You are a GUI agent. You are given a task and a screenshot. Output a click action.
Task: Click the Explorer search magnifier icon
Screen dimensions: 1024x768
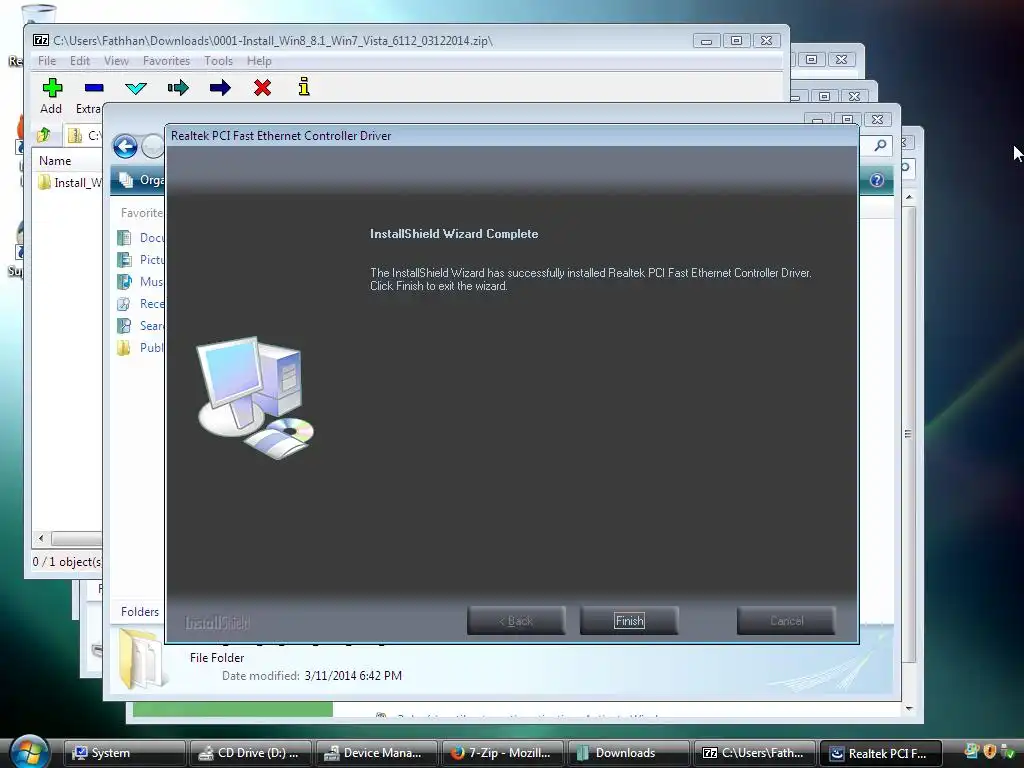coord(880,145)
